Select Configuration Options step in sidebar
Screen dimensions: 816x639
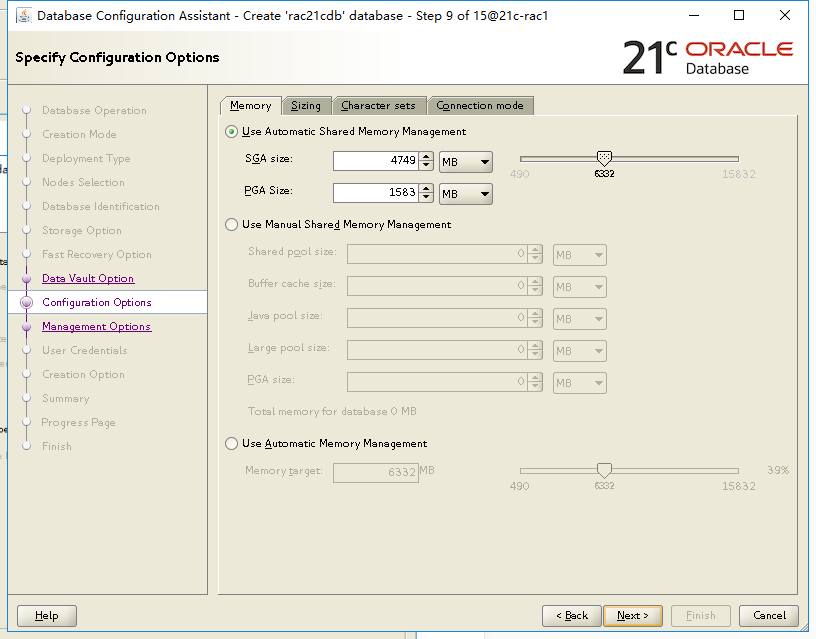(x=97, y=302)
